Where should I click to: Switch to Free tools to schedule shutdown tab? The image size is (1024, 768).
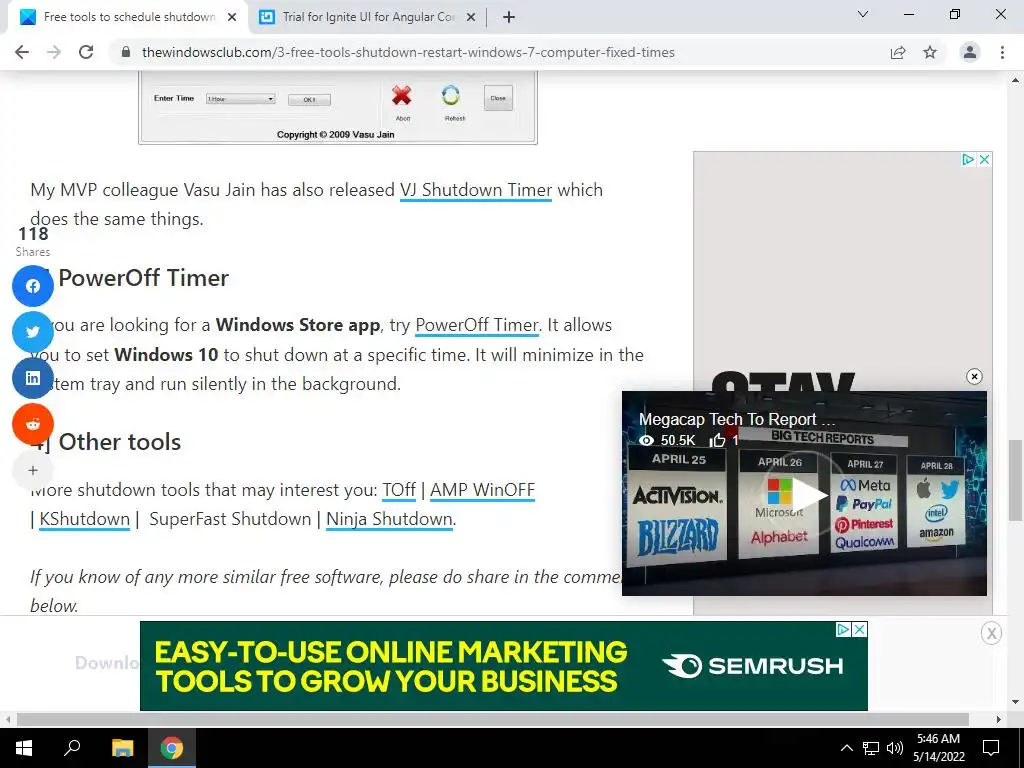(128, 17)
